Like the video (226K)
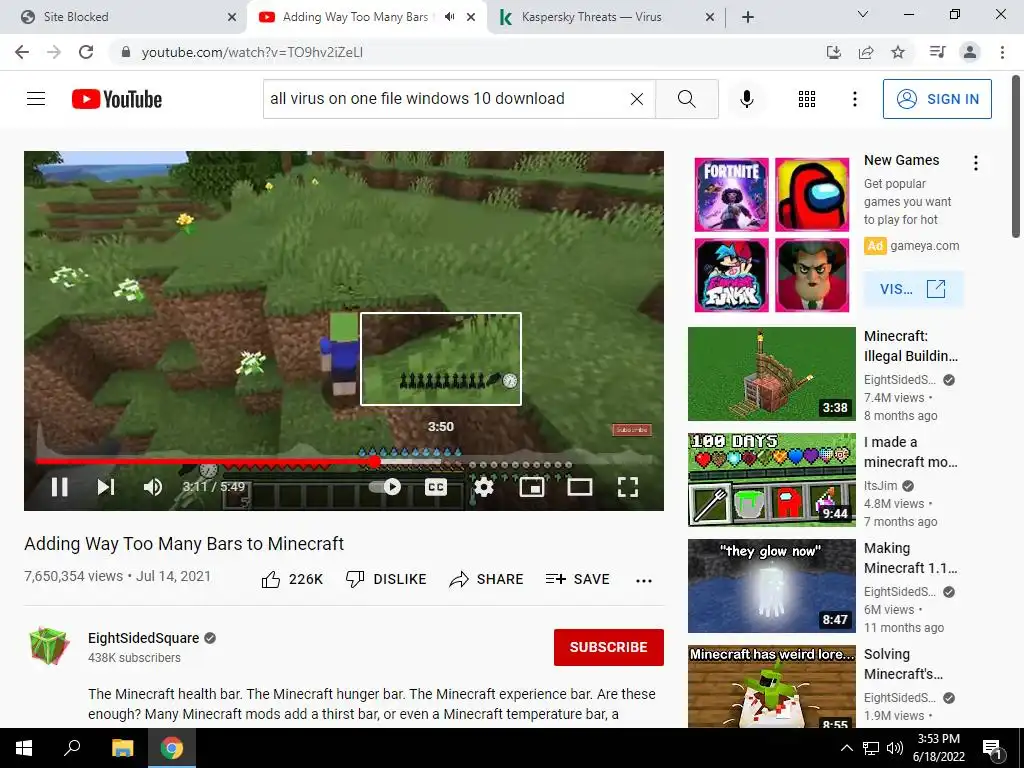The height and width of the screenshot is (768, 1024). pyautogui.click(x=292, y=579)
